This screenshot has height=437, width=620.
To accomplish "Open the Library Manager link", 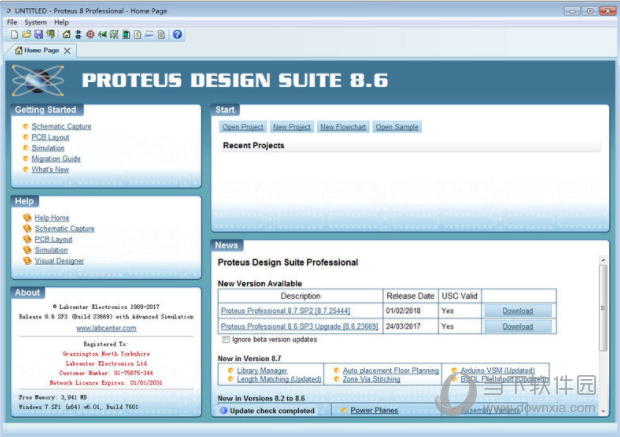I will tap(262, 370).
